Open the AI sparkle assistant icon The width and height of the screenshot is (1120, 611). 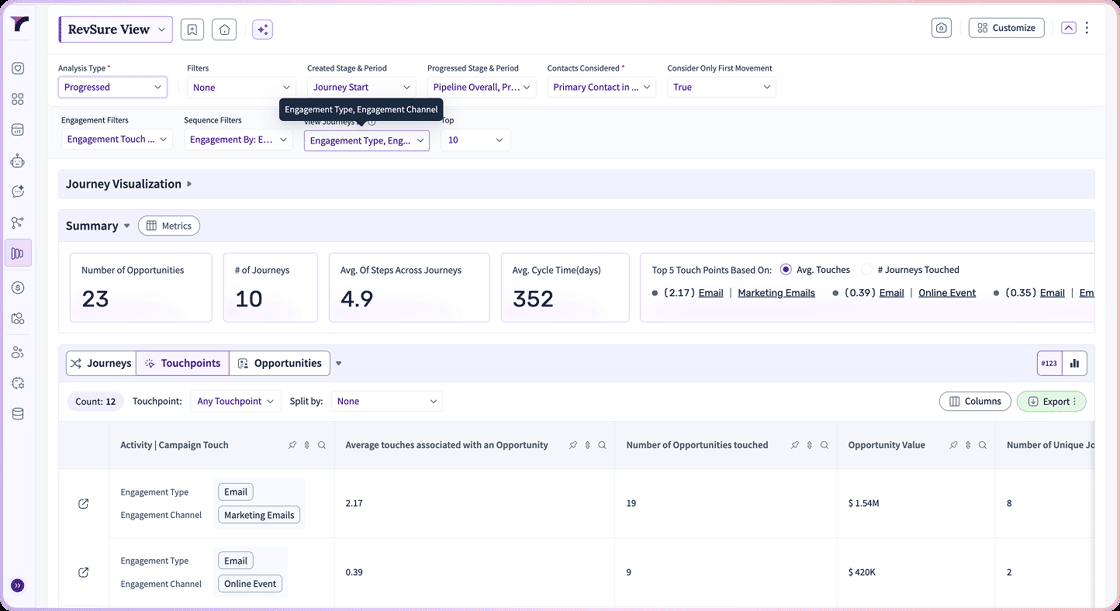click(262, 29)
